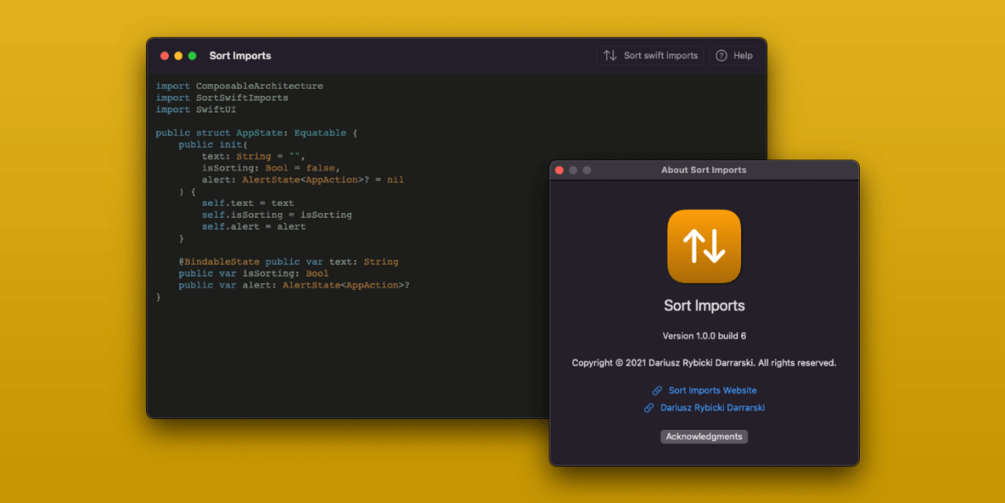Viewport: 1005px width, 503px height.
Task: Click the question mark help icon
Action: click(721, 56)
